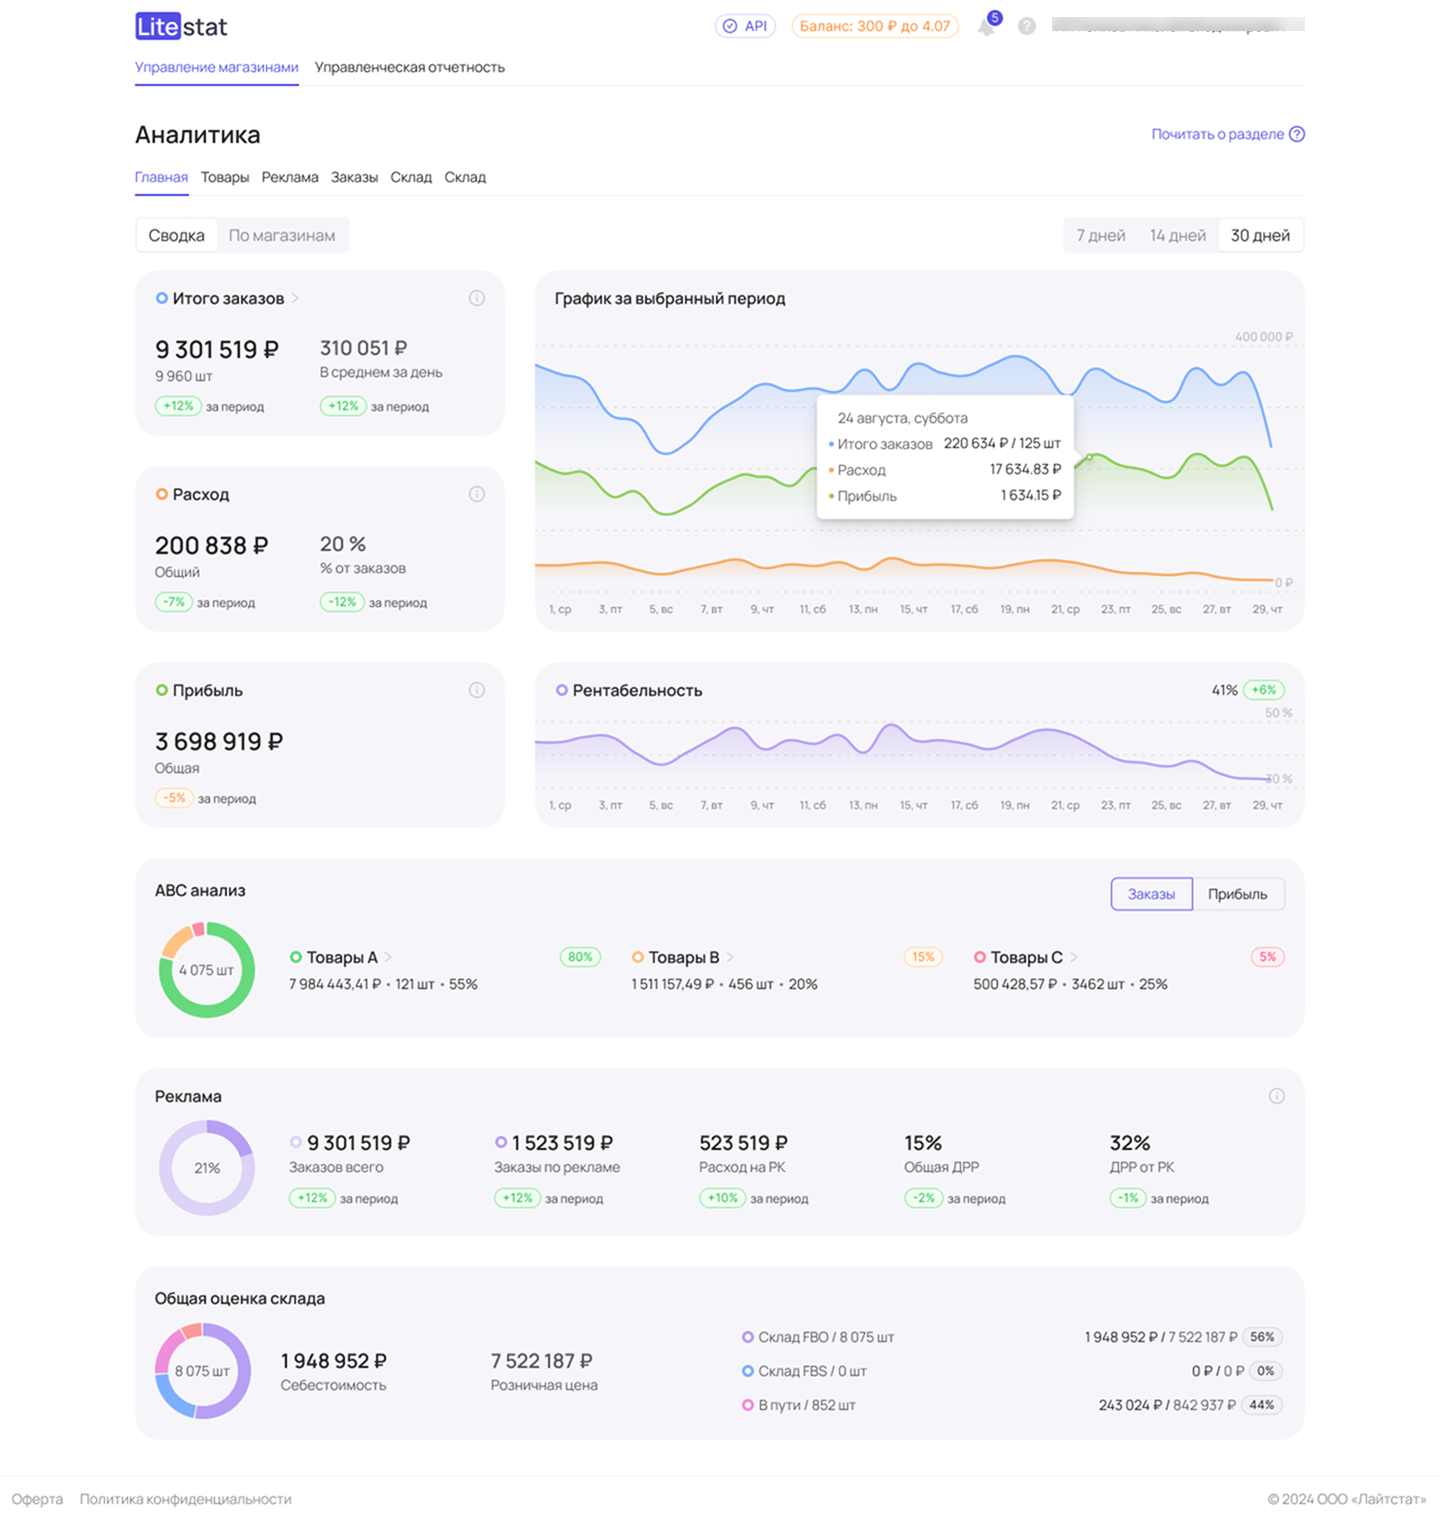Screen dimensions: 1440x1522
Task: Open info icon on Прибыль card
Action: [477, 690]
